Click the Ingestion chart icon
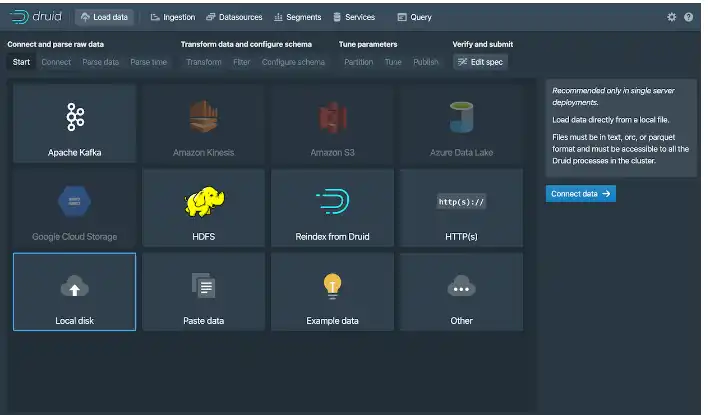This screenshot has width=708, height=415. (x=155, y=17)
